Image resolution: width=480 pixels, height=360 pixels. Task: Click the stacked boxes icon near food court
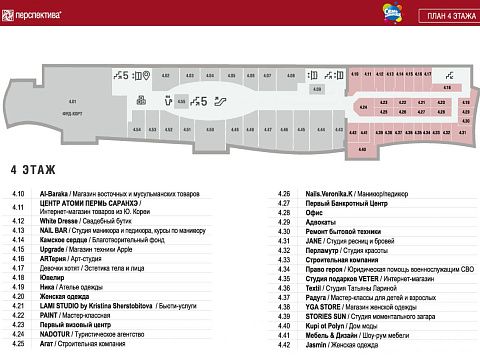(x=141, y=100)
